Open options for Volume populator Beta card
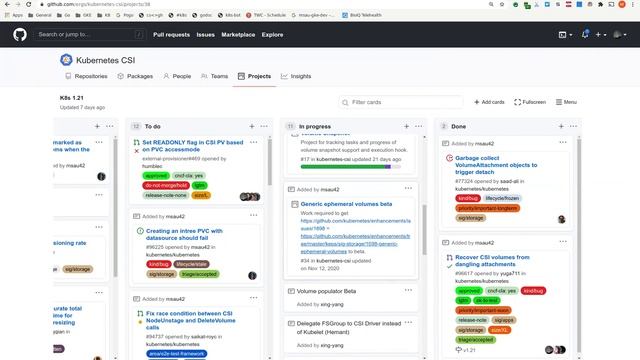640x360 pixels. coord(408,290)
